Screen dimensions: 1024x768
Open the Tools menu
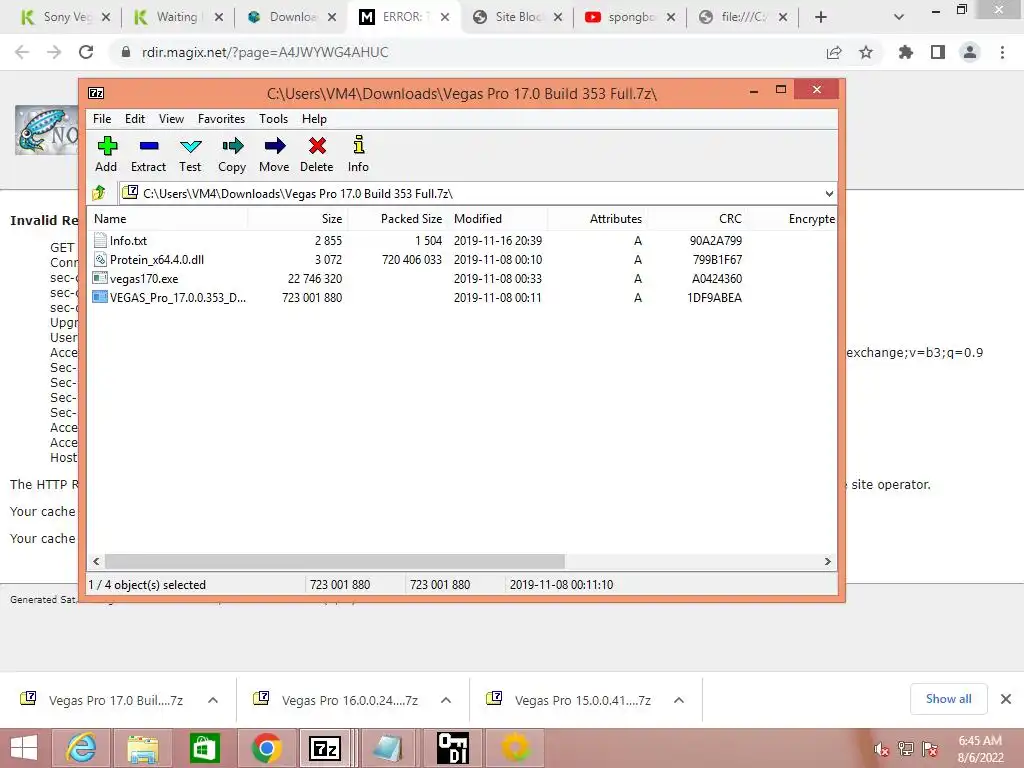273,119
